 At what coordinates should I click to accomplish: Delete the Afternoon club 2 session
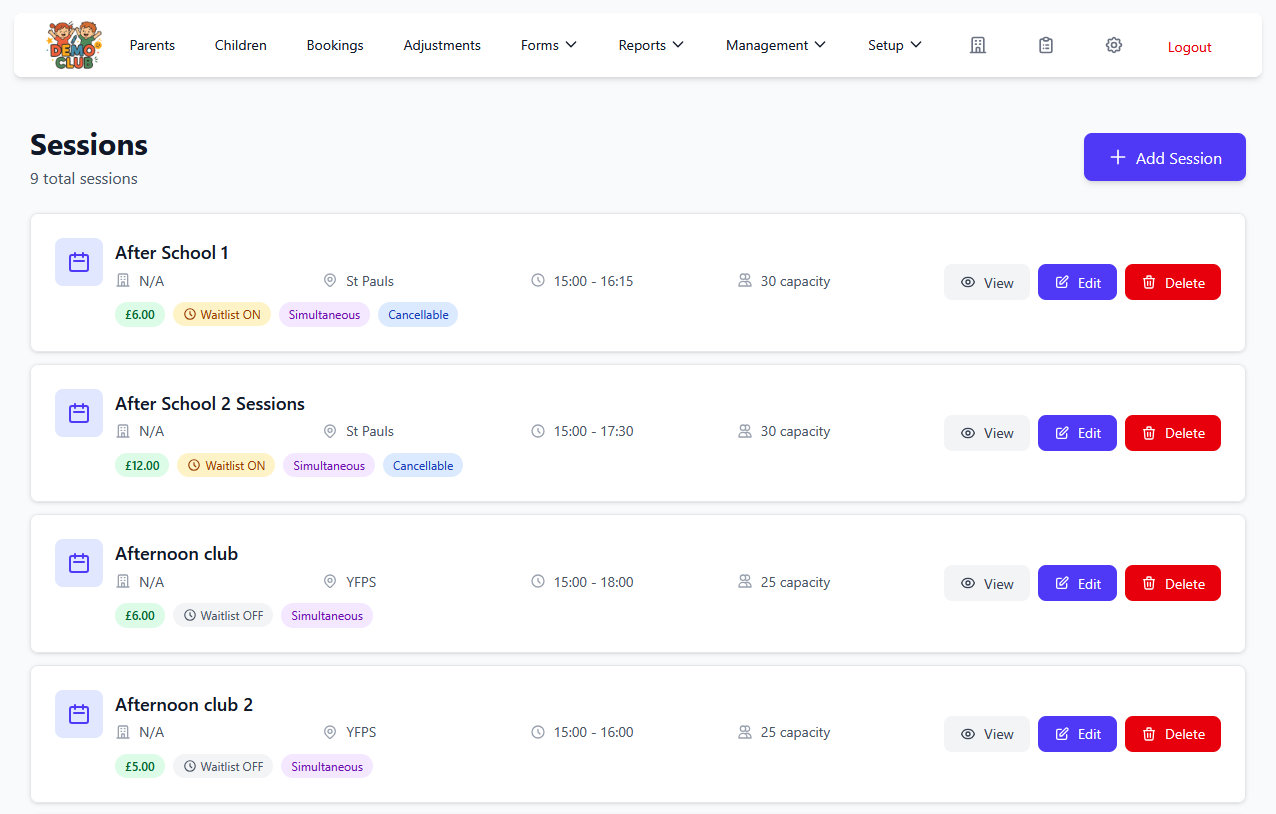pyautogui.click(x=1172, y=734)
